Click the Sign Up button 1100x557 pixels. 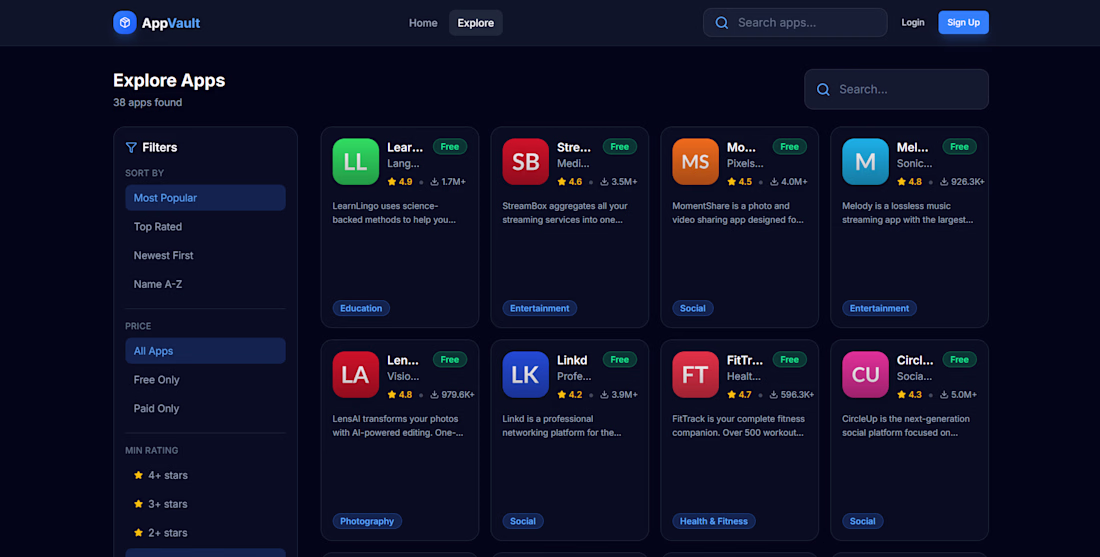tap(963, 22)
